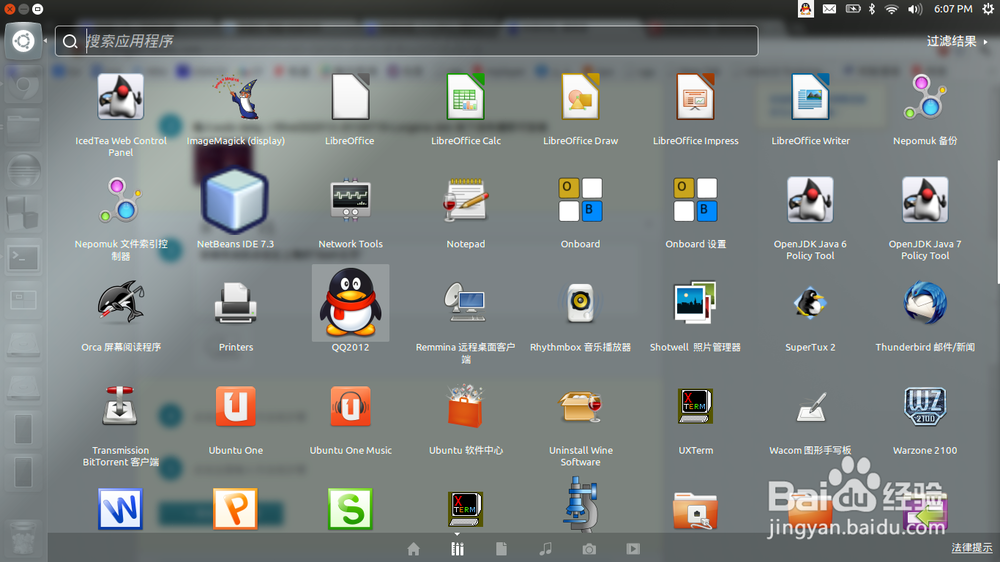Launch UXTerm terminal
This screenshot has width=1000, height=562.
[695, 406]
